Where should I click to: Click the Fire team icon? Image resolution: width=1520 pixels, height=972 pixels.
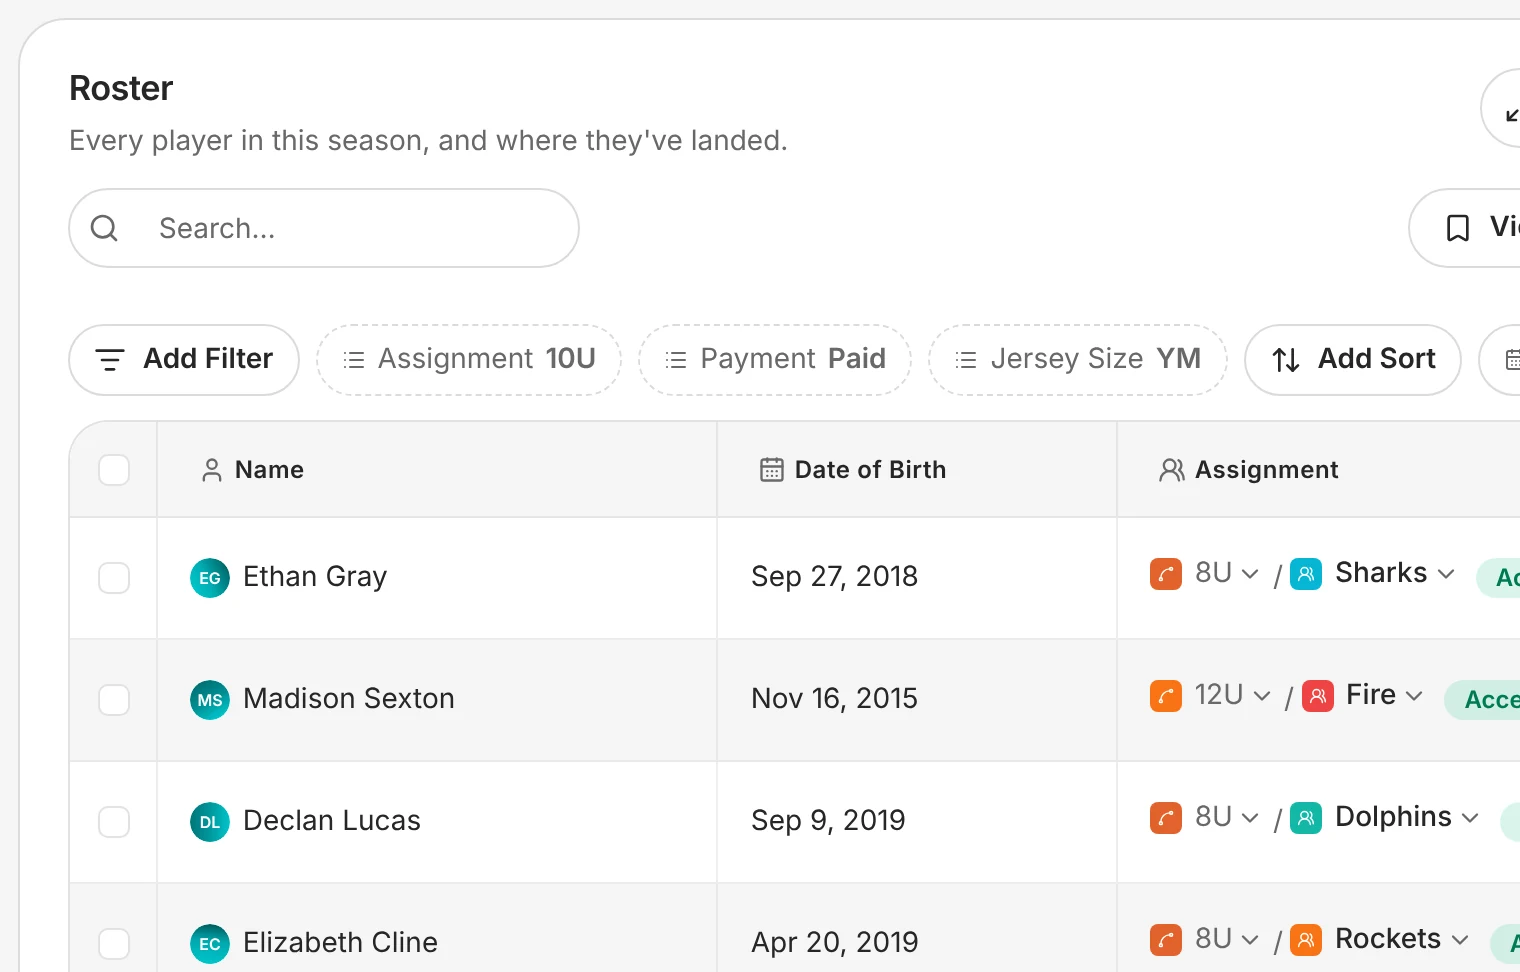click(x=1318, y=696)
